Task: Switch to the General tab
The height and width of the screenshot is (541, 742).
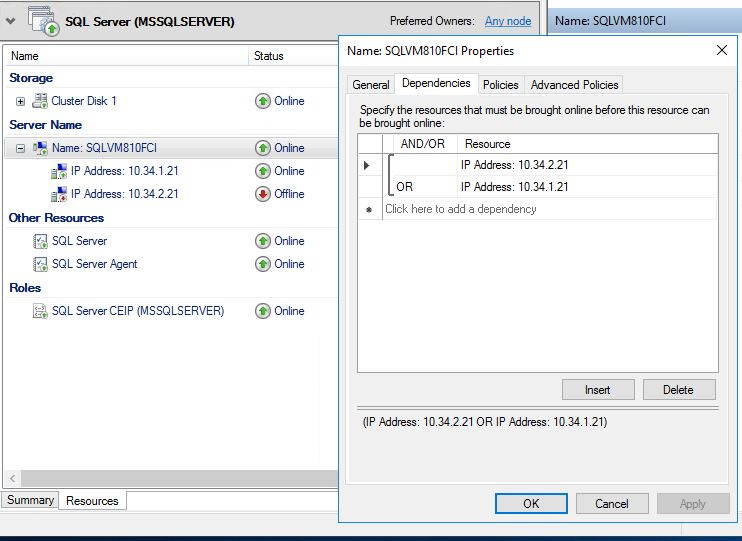Action: pyautogui.click(x=371, y=85)
